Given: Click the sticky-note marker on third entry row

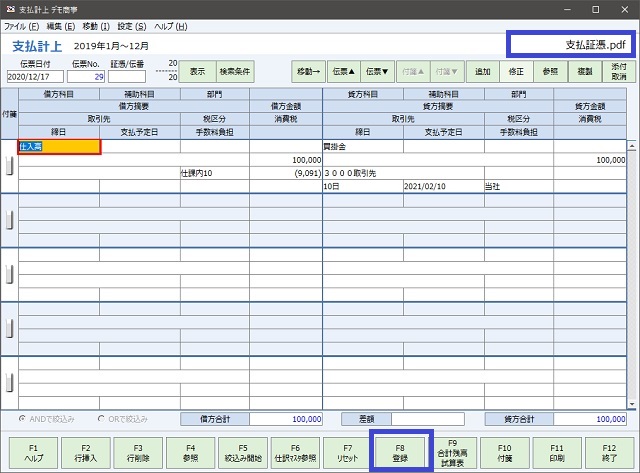Looking at the screenshot, I should pos(9,275).
